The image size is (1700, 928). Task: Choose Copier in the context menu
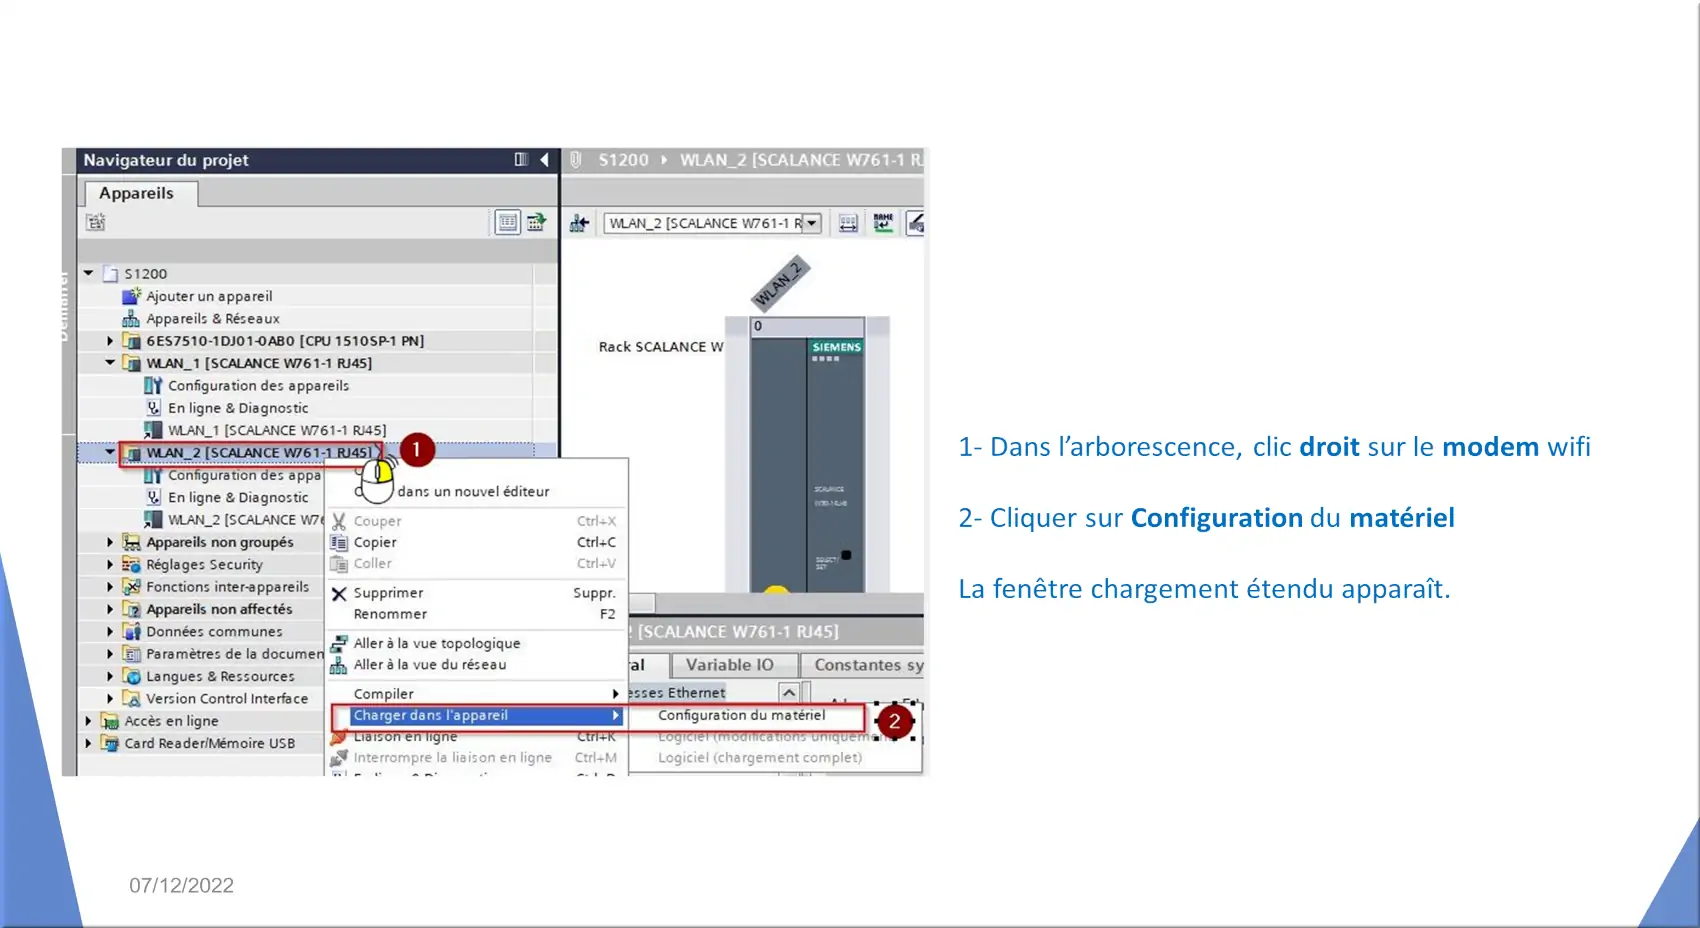pos(476,542)
